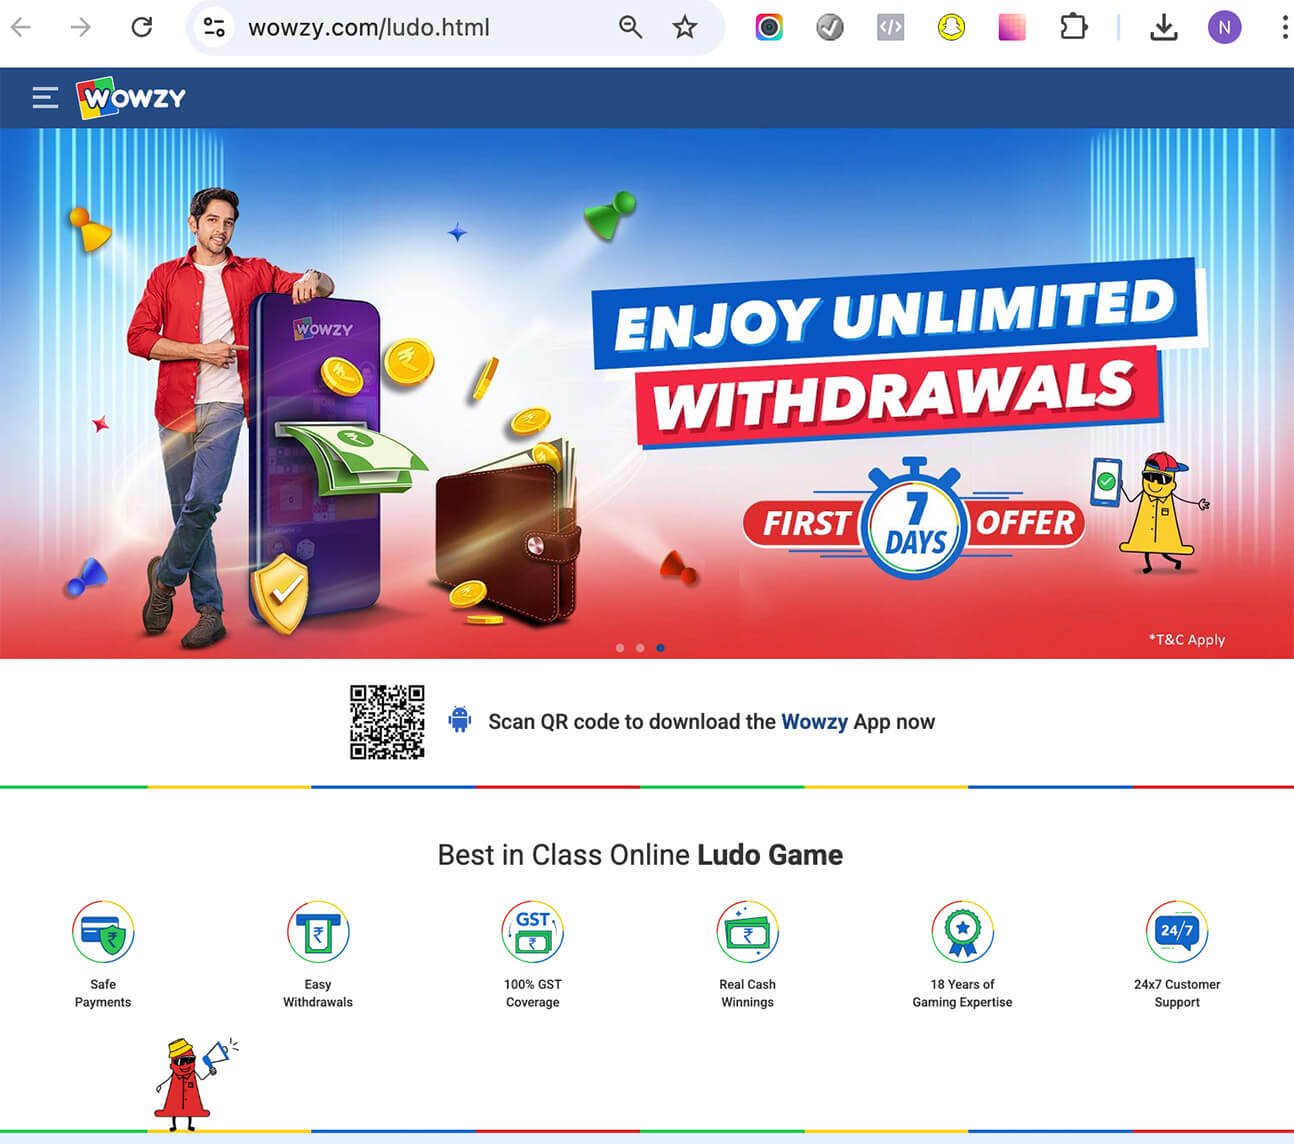Open the profile avatar N menu
Viewport: 1294px width, 1144px height.
pos(1224,27)
